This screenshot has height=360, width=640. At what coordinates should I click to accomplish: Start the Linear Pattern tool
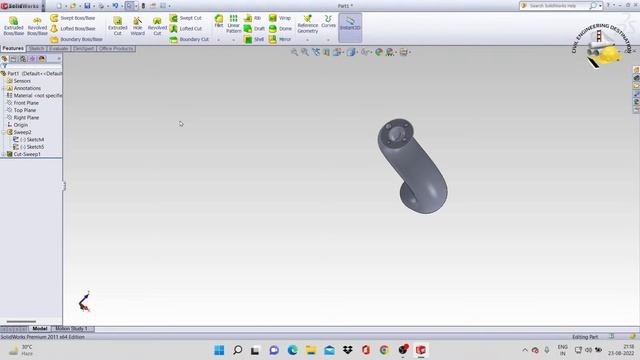pyautogui.click(x=233, y=24)
